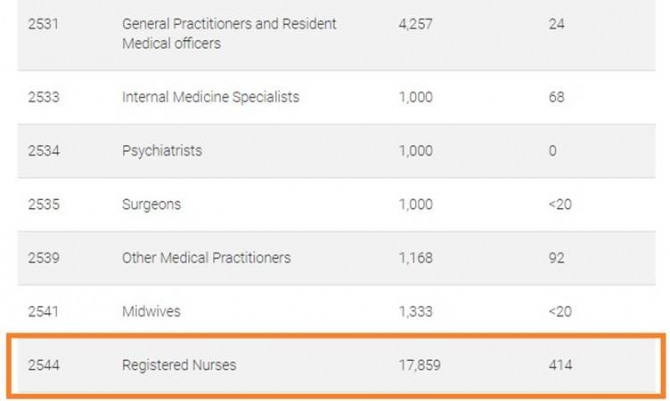Click the 1,168 value
Image resolution: width=670 pixels, height=401 pixels.
(x=415, y=257)
